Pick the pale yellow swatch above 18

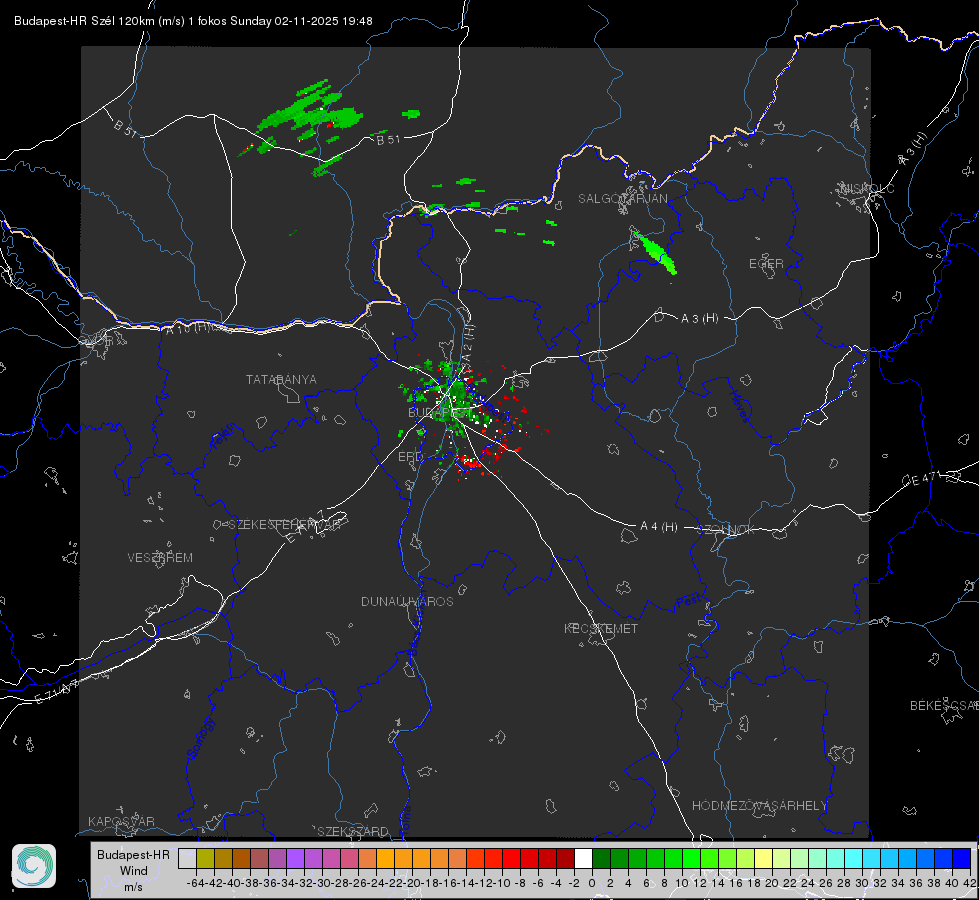pyautogui.click(x=764, y=858)
